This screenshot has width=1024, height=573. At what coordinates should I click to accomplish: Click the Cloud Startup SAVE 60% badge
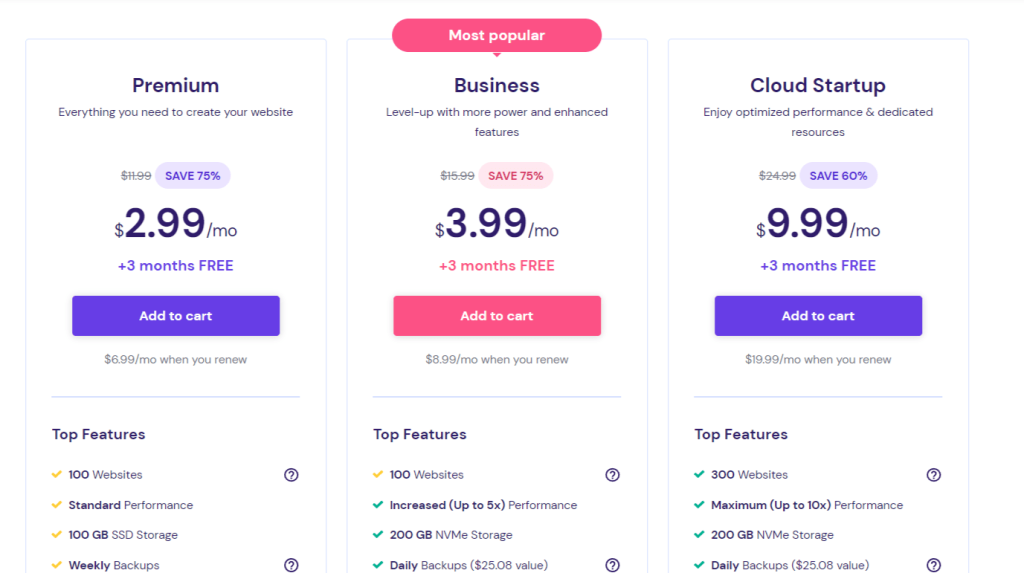coord(839,176)
